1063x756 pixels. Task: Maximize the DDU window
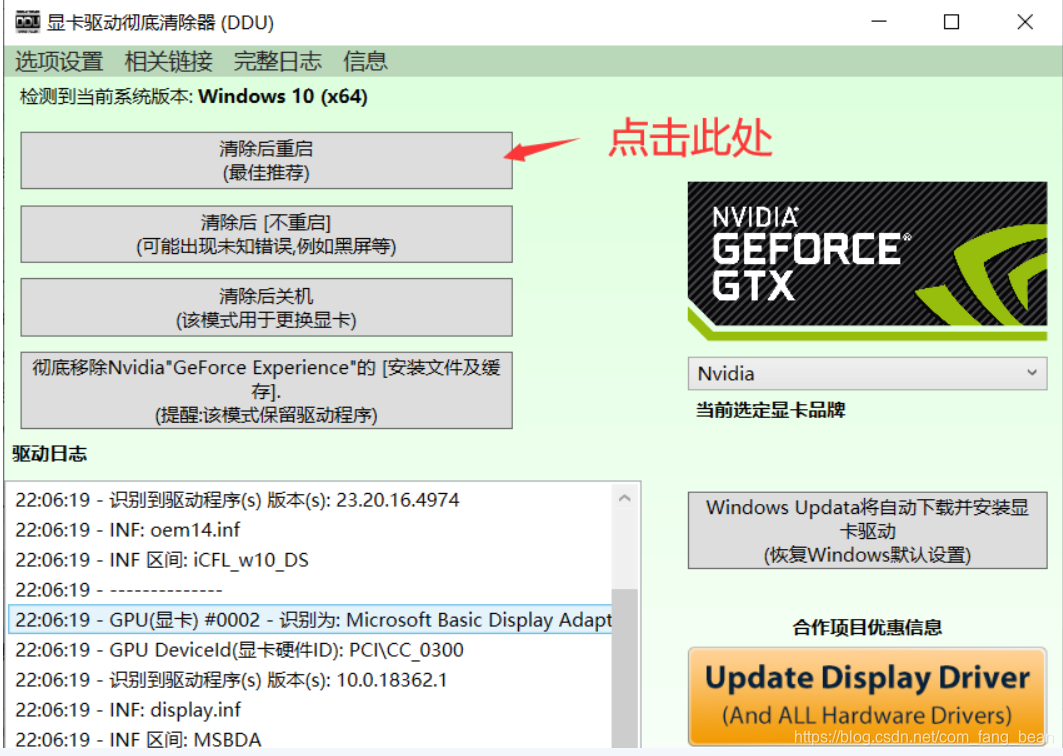[x=951, y=22]
